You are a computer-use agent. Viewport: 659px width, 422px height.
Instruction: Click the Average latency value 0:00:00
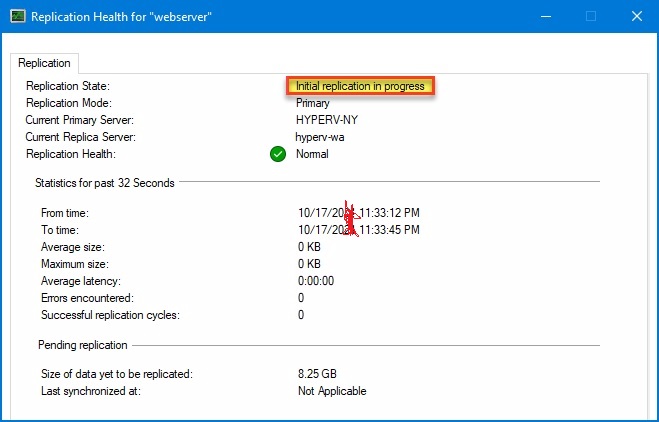pyautogui.click(x=316, y=281)
